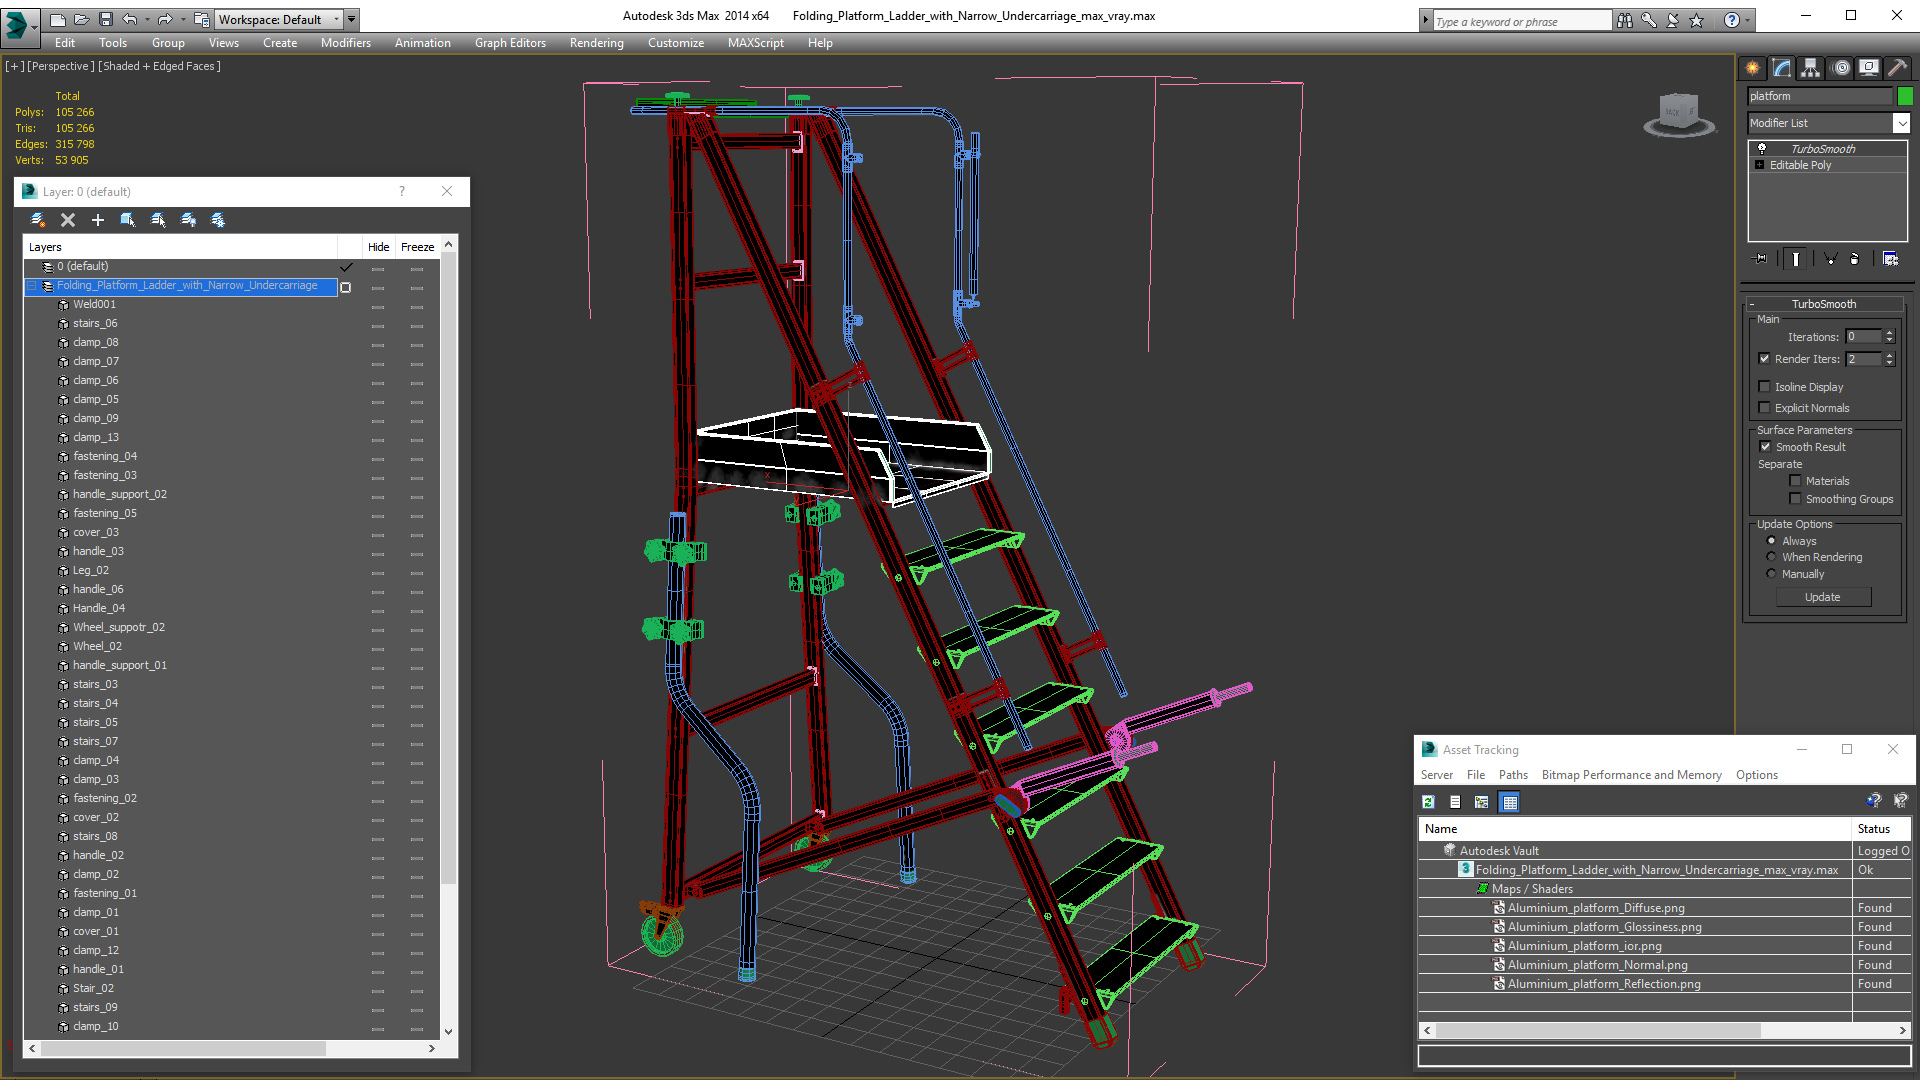
Task: Open the Graph Editors menu
Action: (x=510, y=43)
